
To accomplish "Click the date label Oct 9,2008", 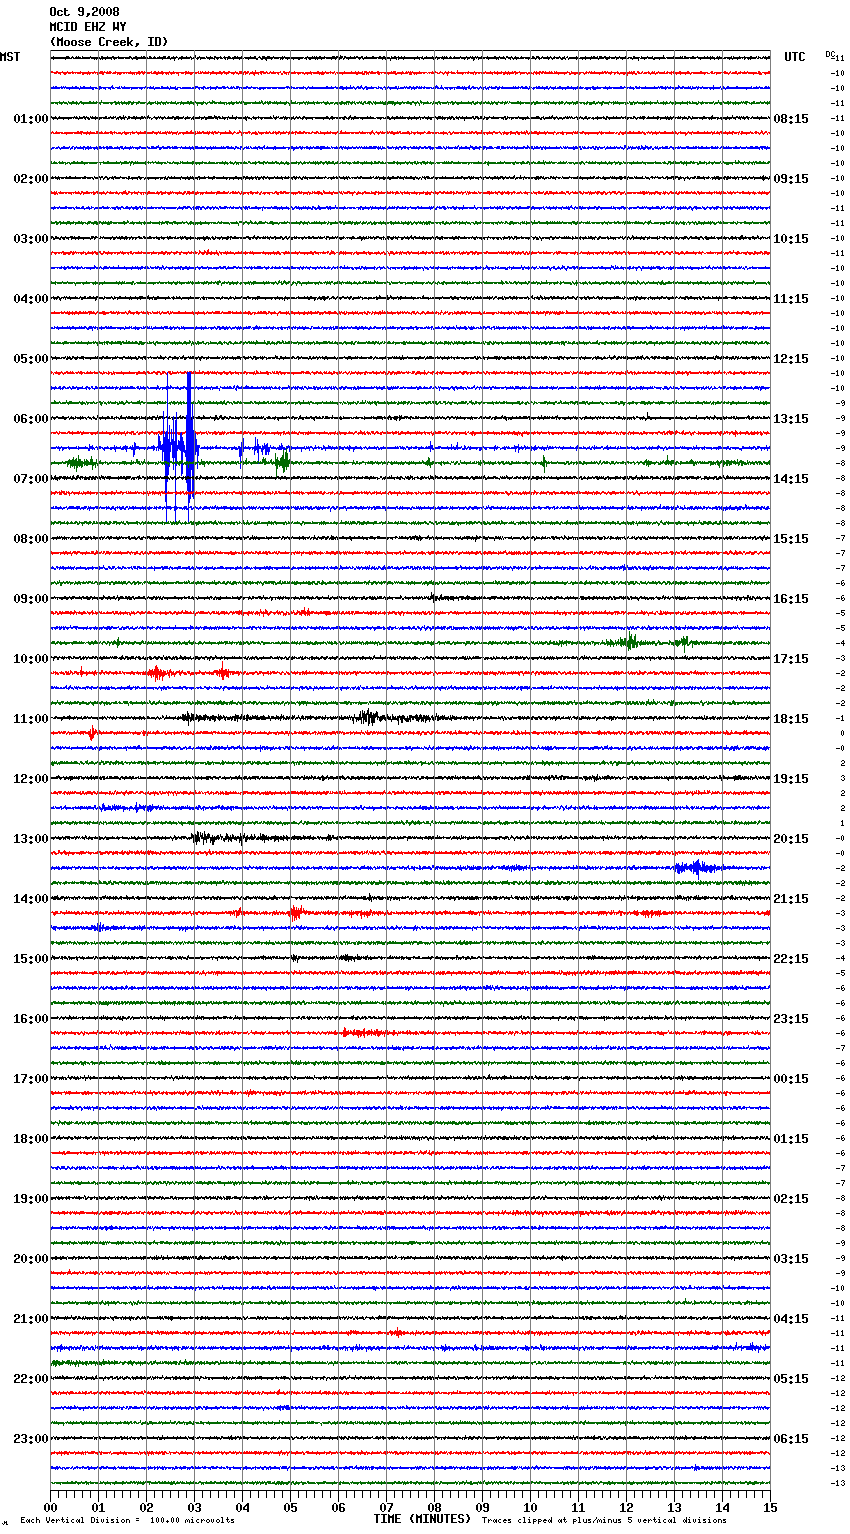I will tap(84, 12).
